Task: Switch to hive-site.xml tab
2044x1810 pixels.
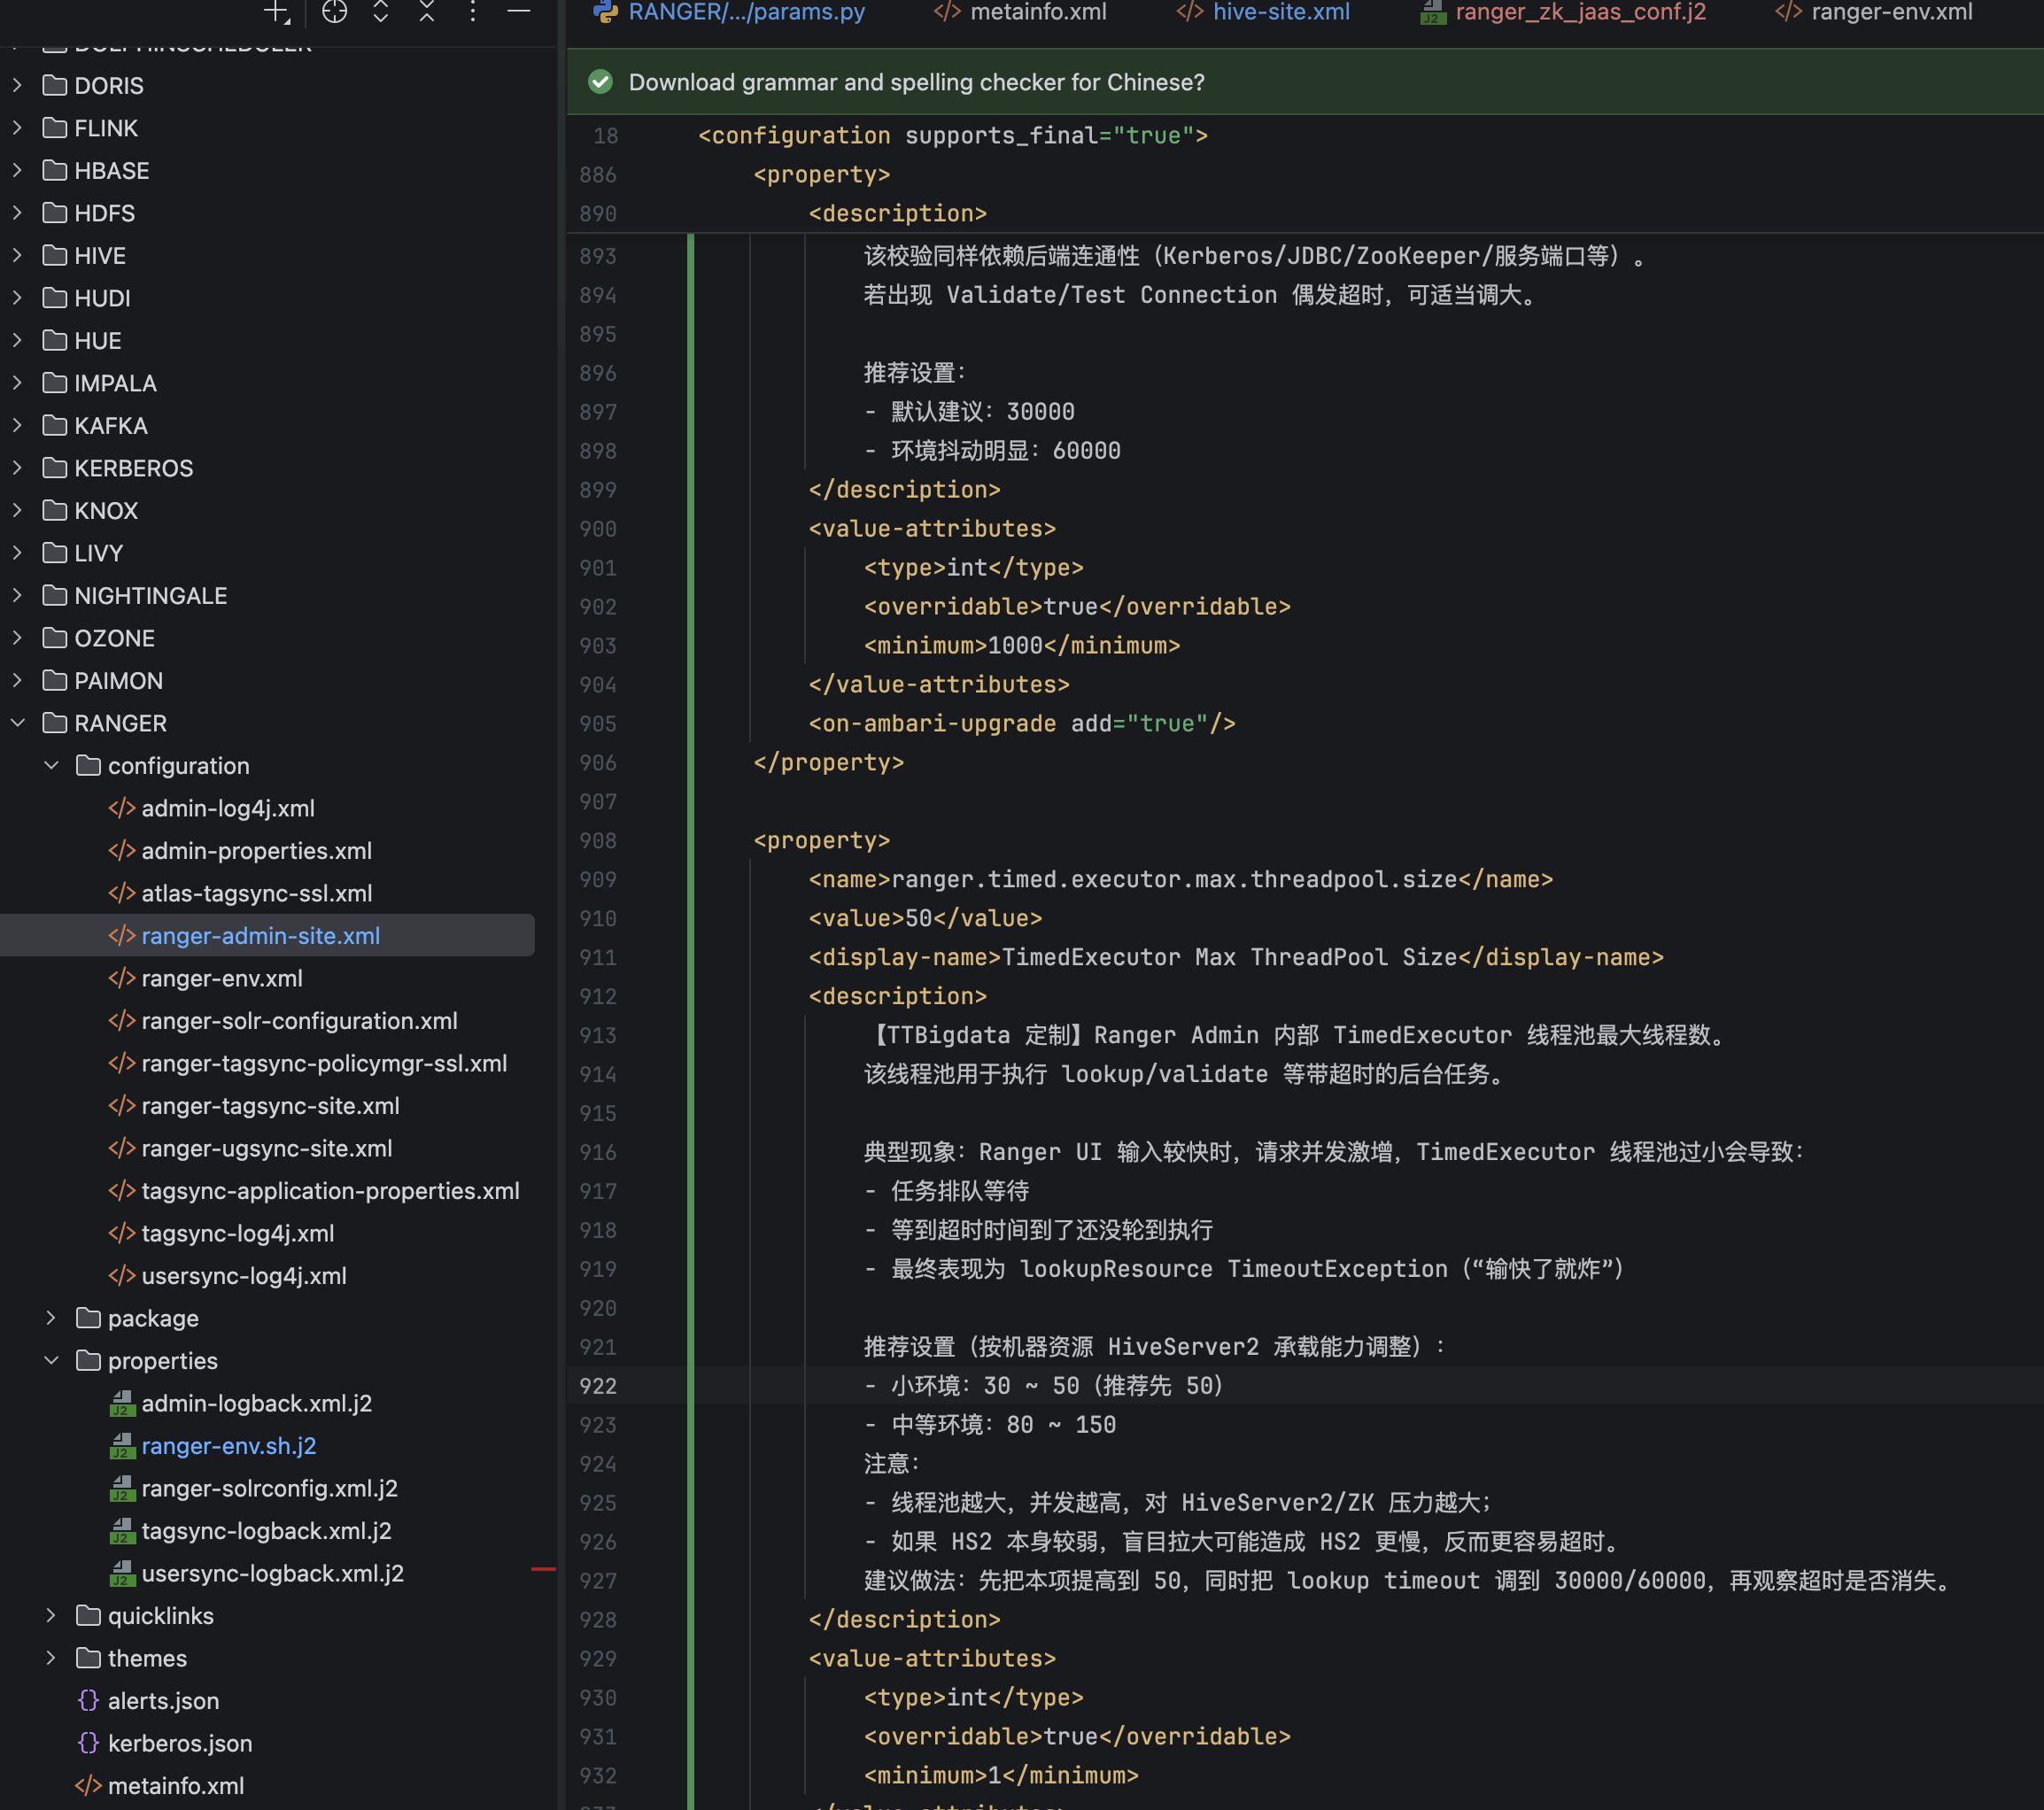Action: coord(1280,12)
